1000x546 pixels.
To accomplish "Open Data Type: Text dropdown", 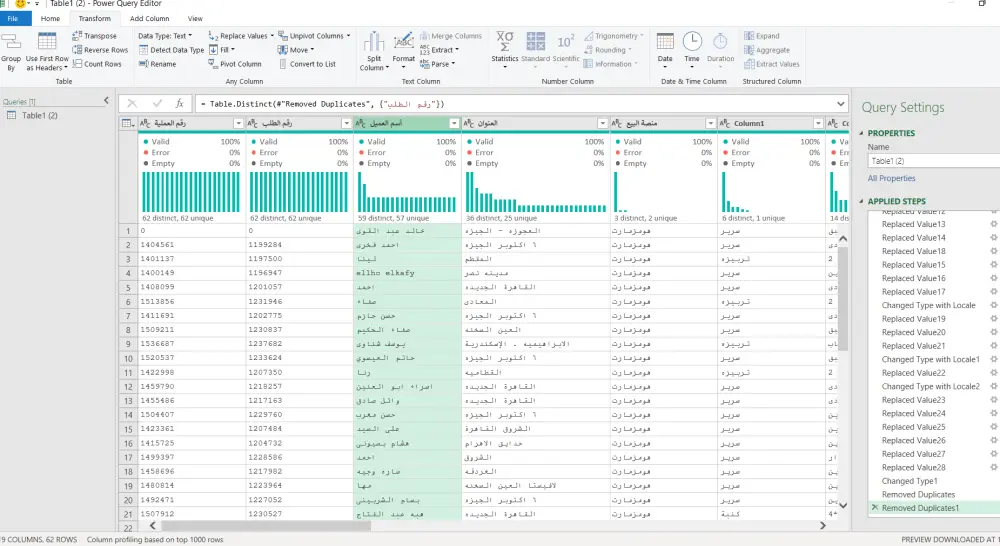I will coord(165,36).
